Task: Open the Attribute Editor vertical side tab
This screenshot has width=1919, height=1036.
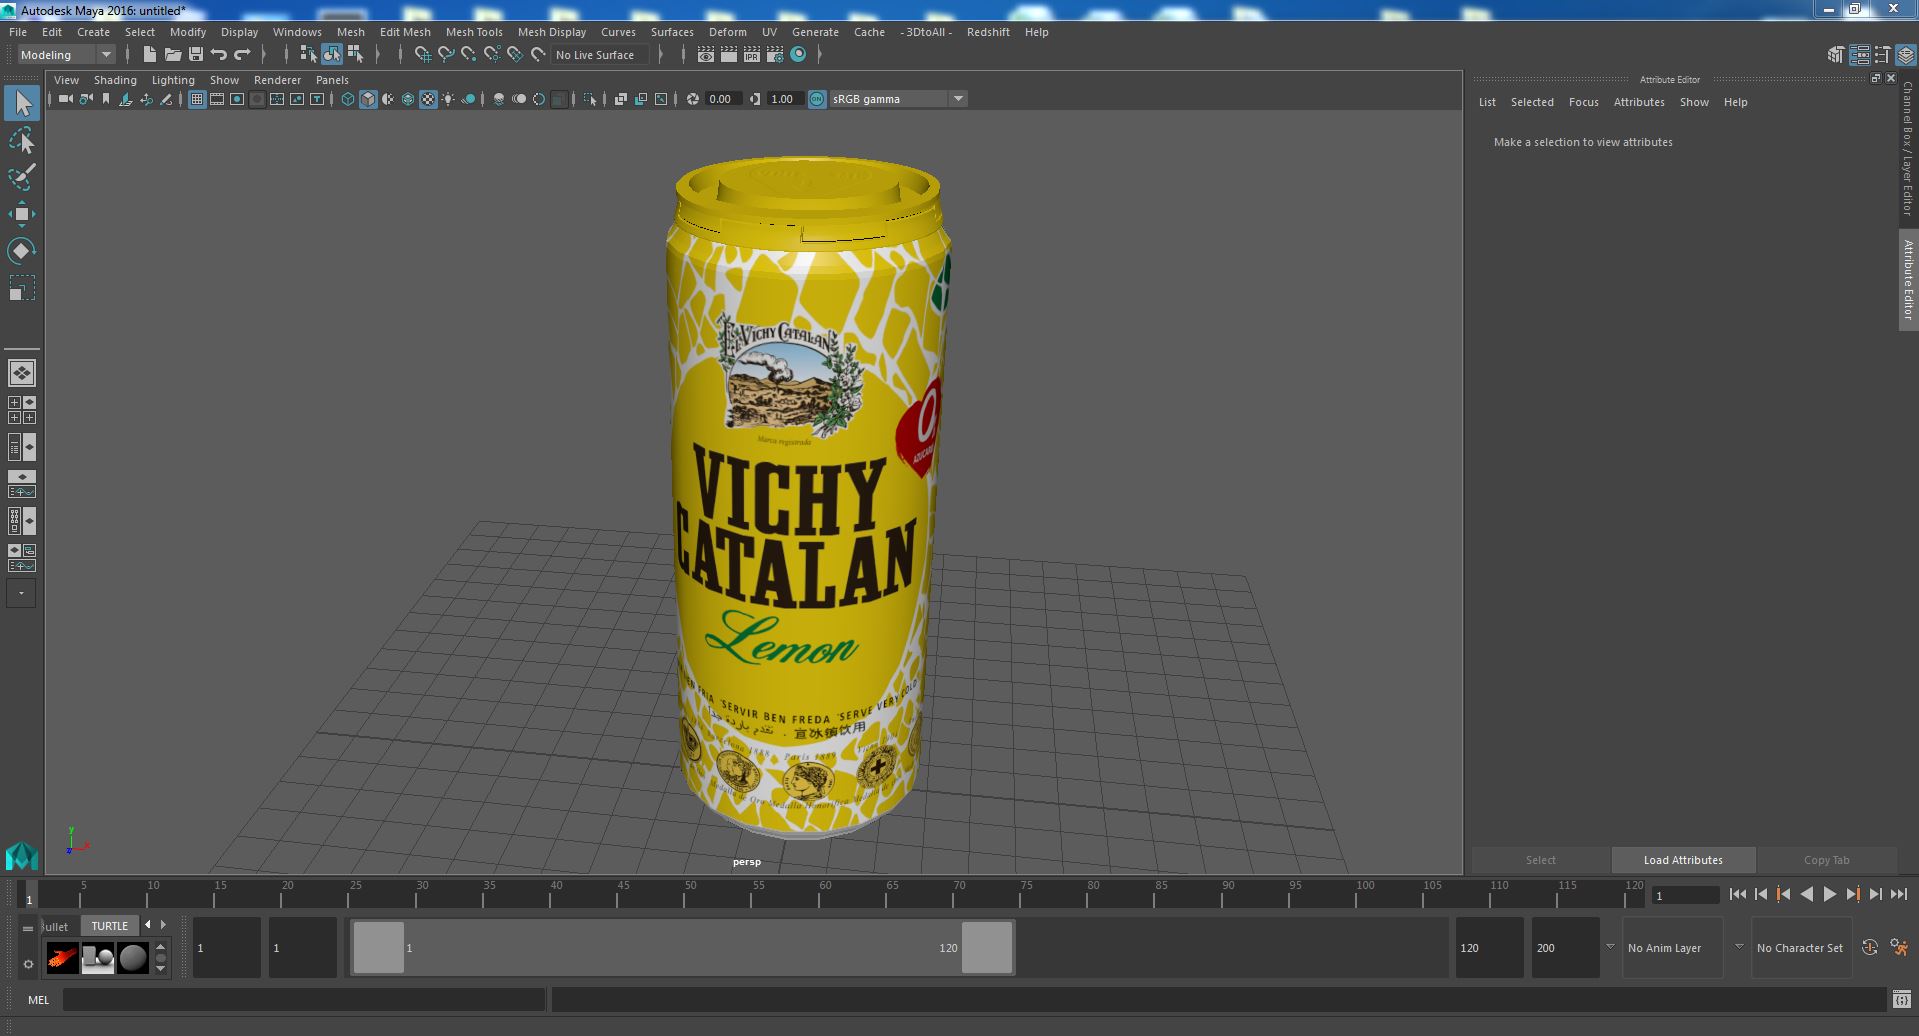Action: pyautogui.click(x=1908, y=280)
